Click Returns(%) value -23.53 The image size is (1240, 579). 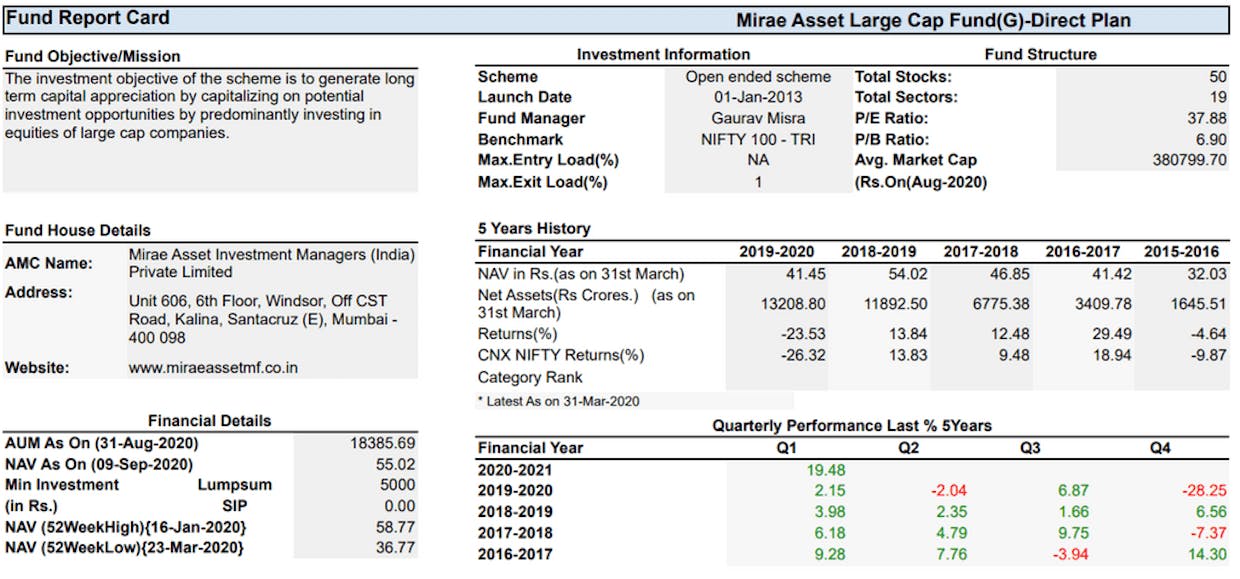pos(804,334)
